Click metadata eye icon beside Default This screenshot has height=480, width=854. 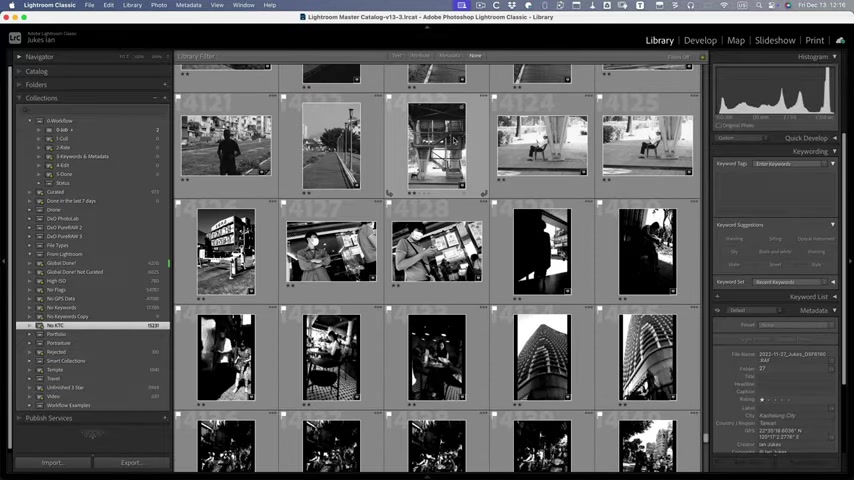[717, 311]
